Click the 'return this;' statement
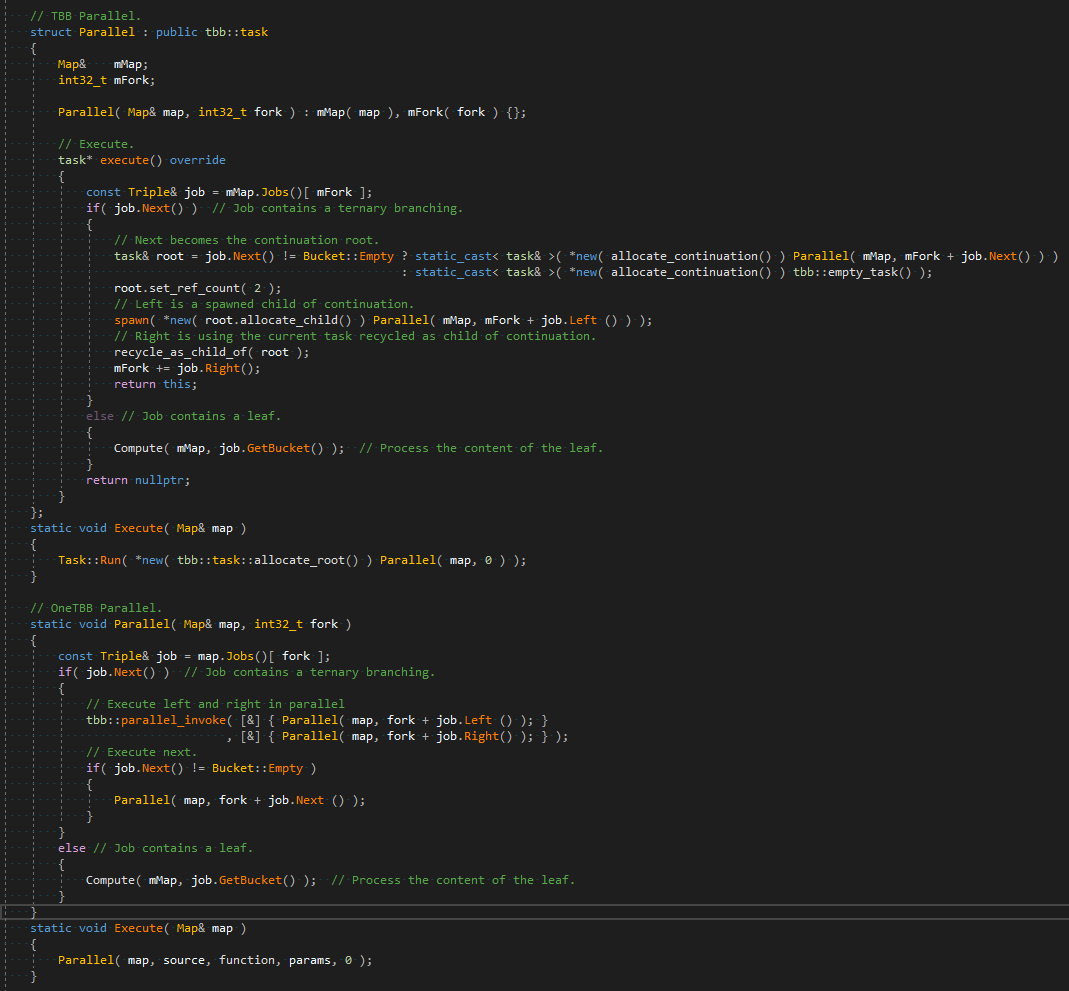This screenshot has height=991, width=1069. coord(155,384)
